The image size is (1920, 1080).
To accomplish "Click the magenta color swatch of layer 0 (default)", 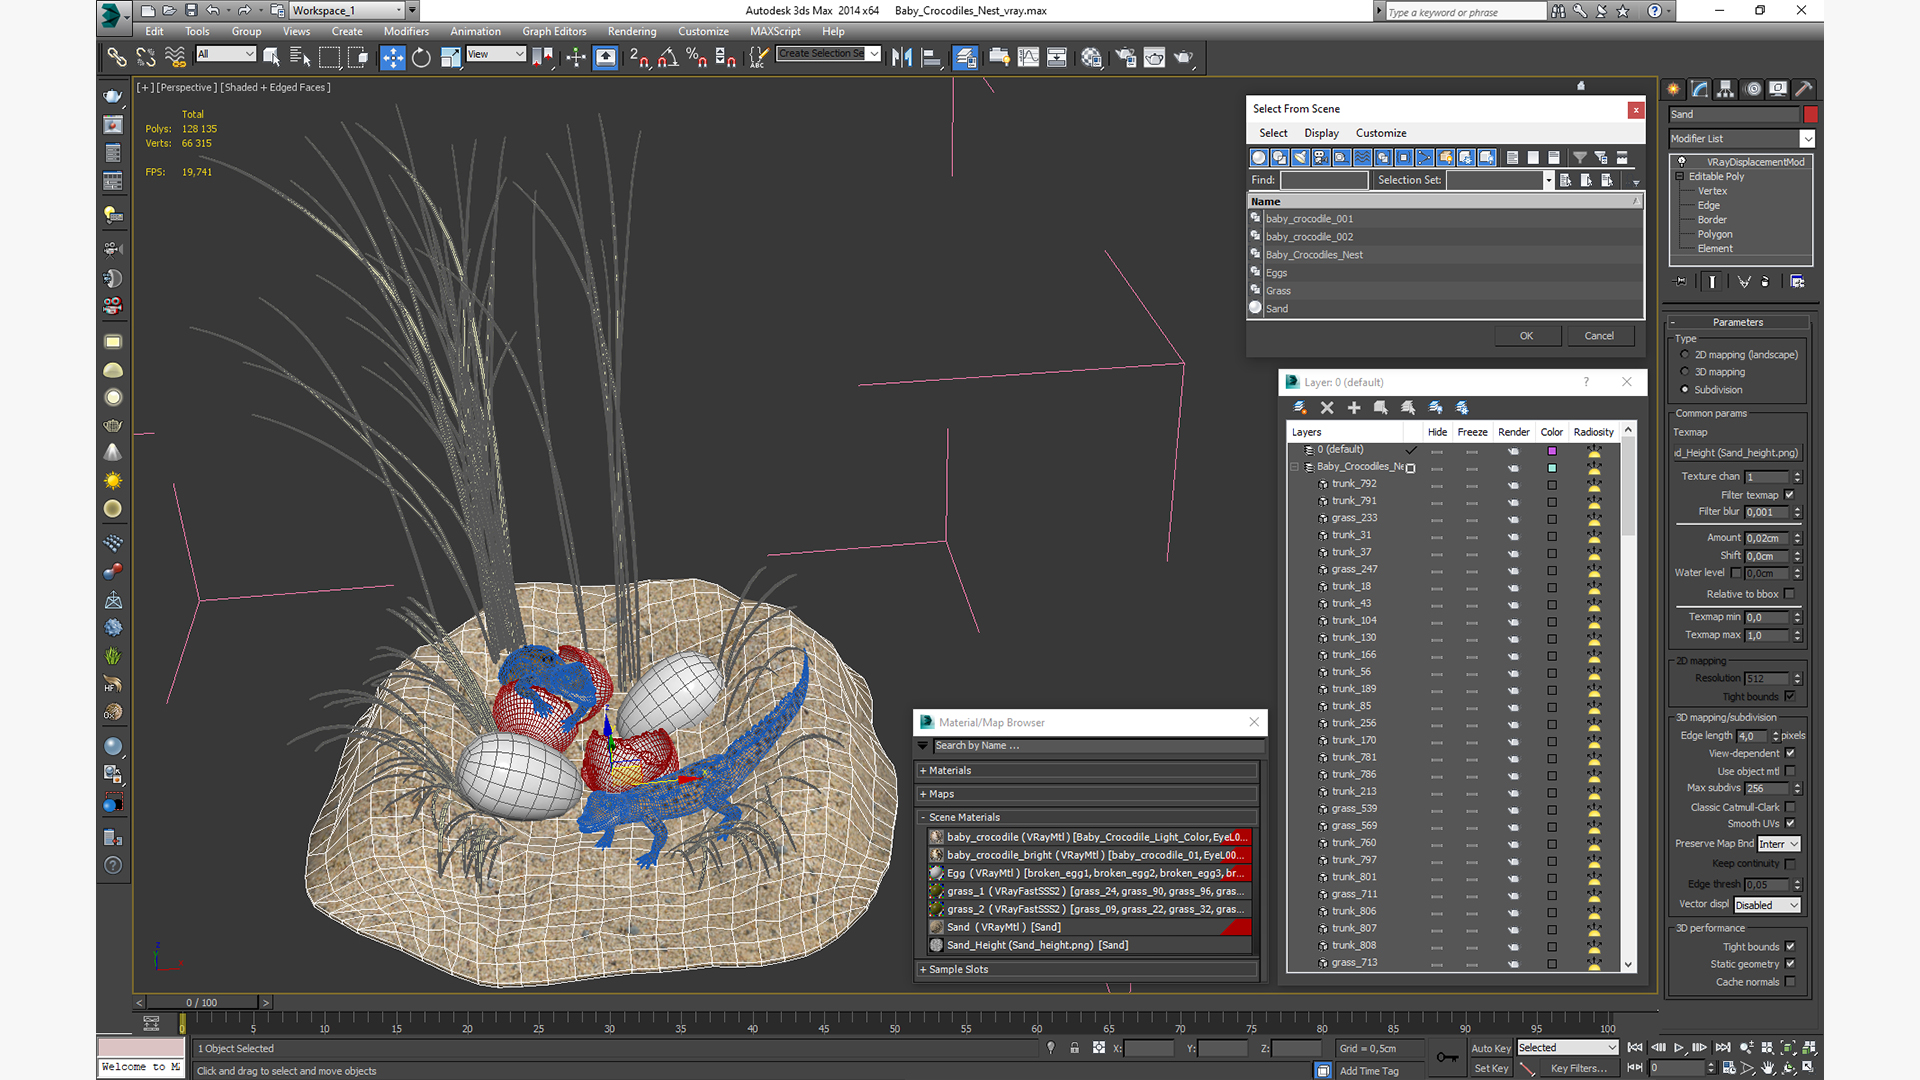I will (x=1552, y=451).
